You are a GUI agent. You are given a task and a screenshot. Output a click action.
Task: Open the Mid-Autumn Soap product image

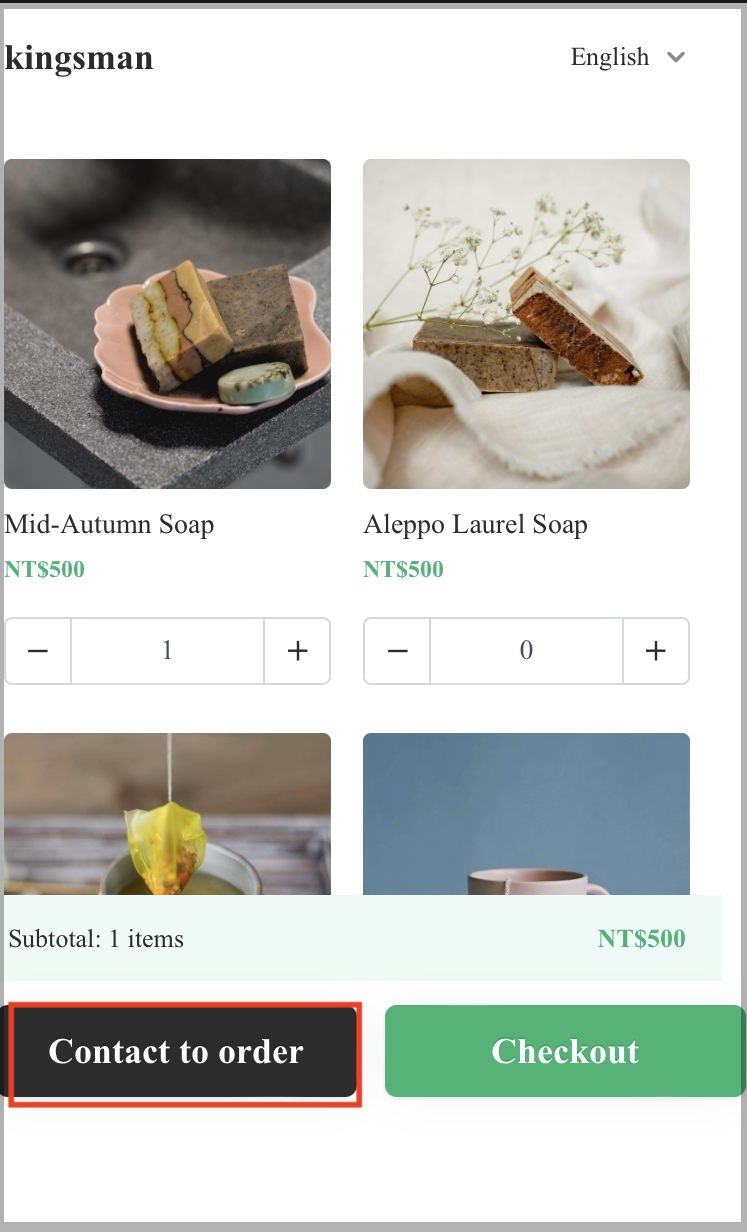[167, 324]
